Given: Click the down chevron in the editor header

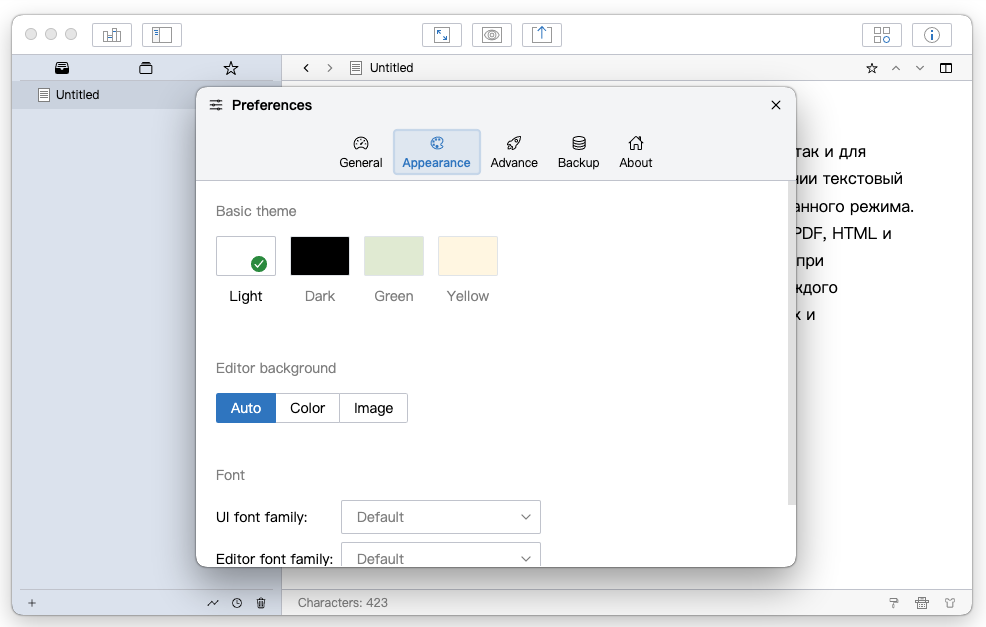Looking at the screenshot, I should pos(920,68).
